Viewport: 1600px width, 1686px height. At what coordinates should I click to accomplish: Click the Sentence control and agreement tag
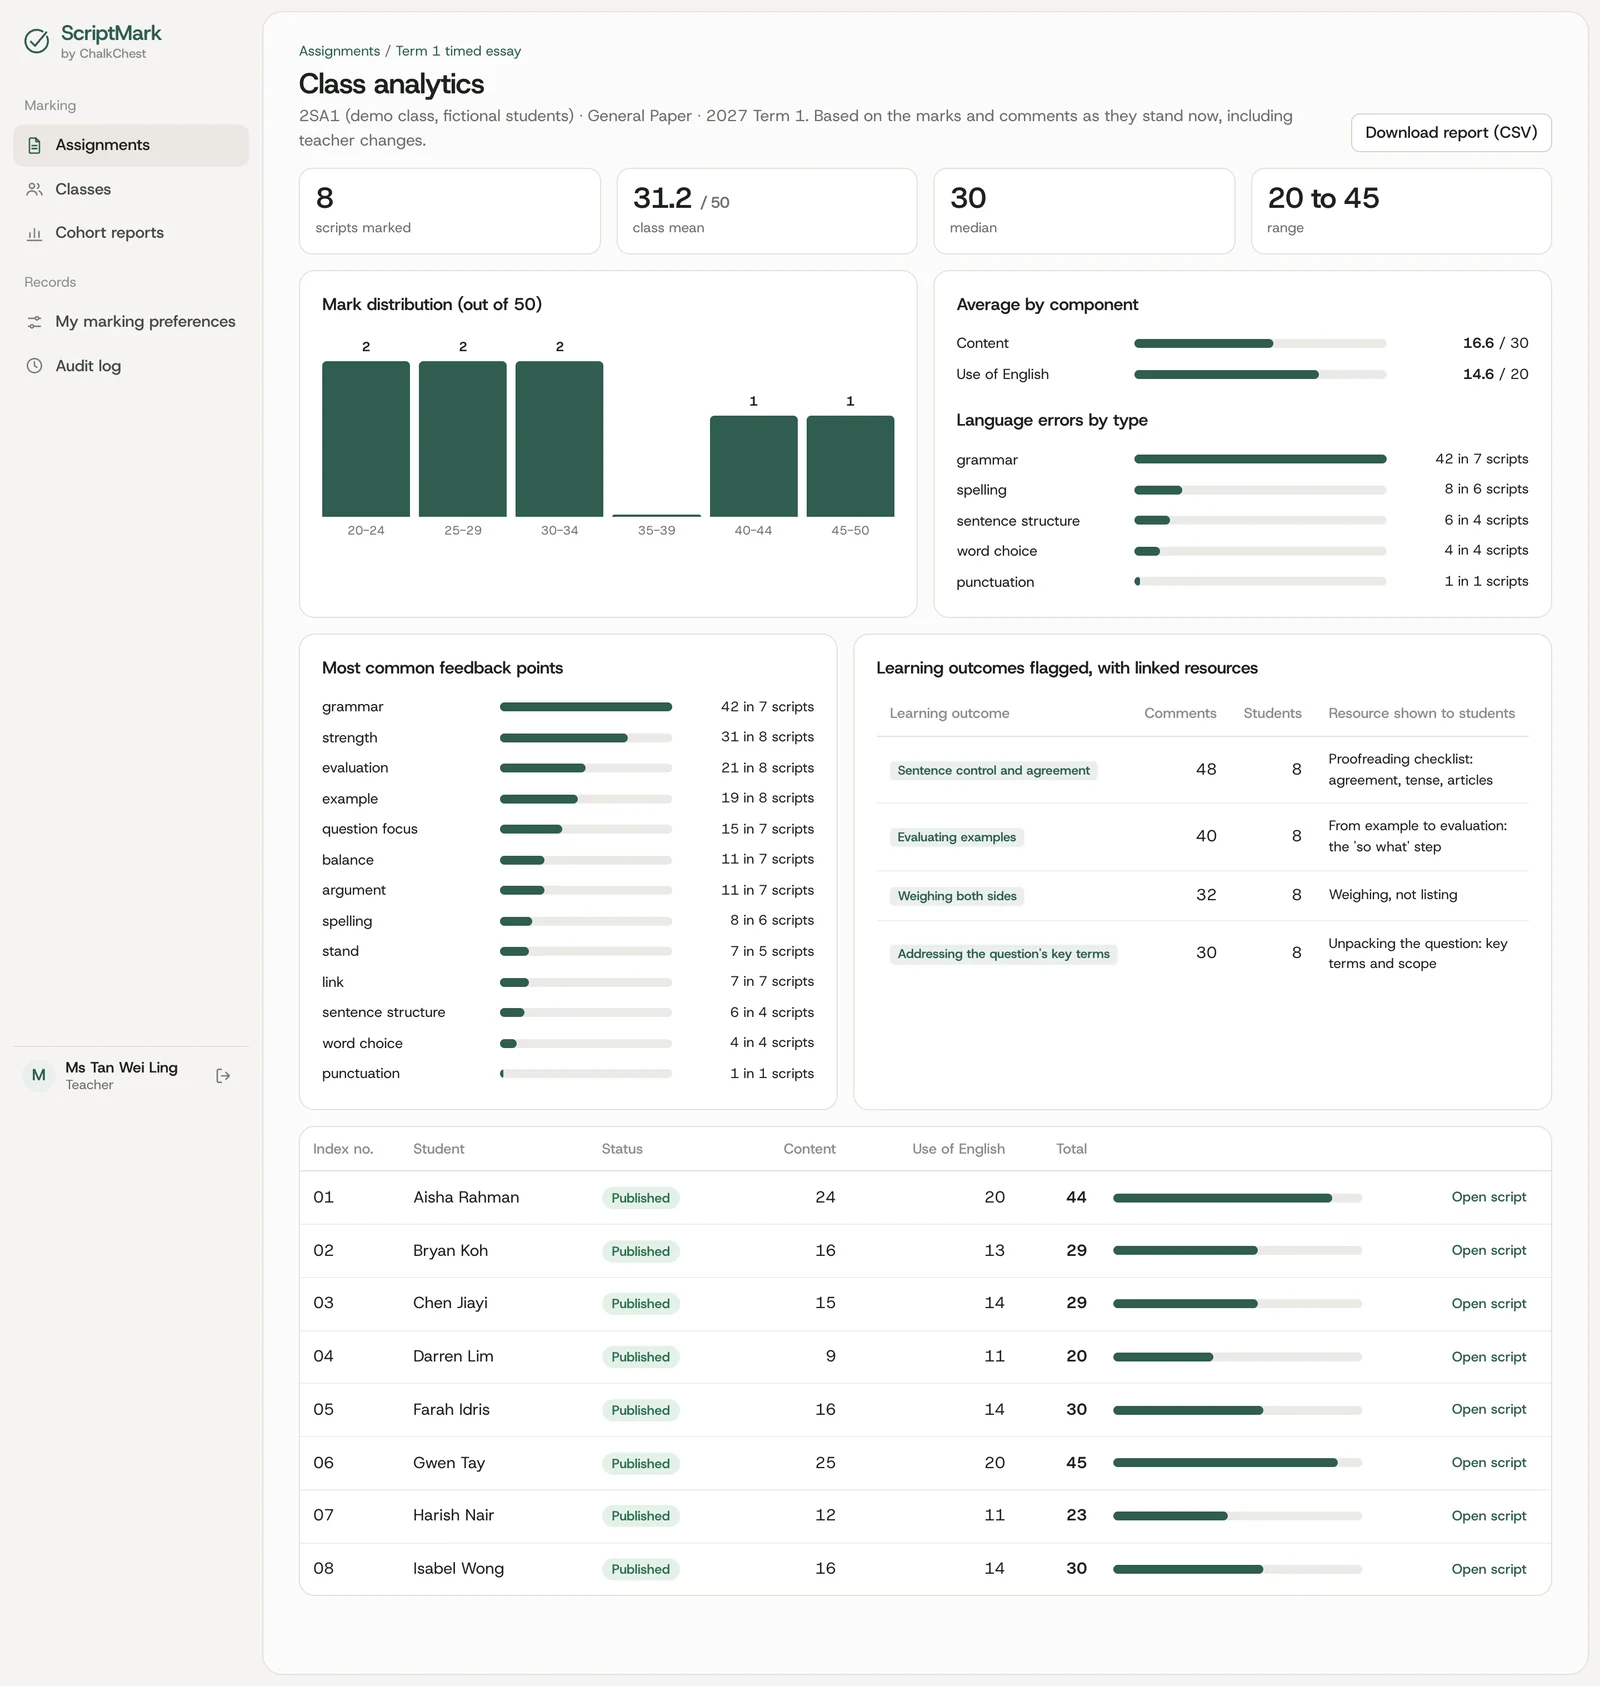tap(993, 771)
